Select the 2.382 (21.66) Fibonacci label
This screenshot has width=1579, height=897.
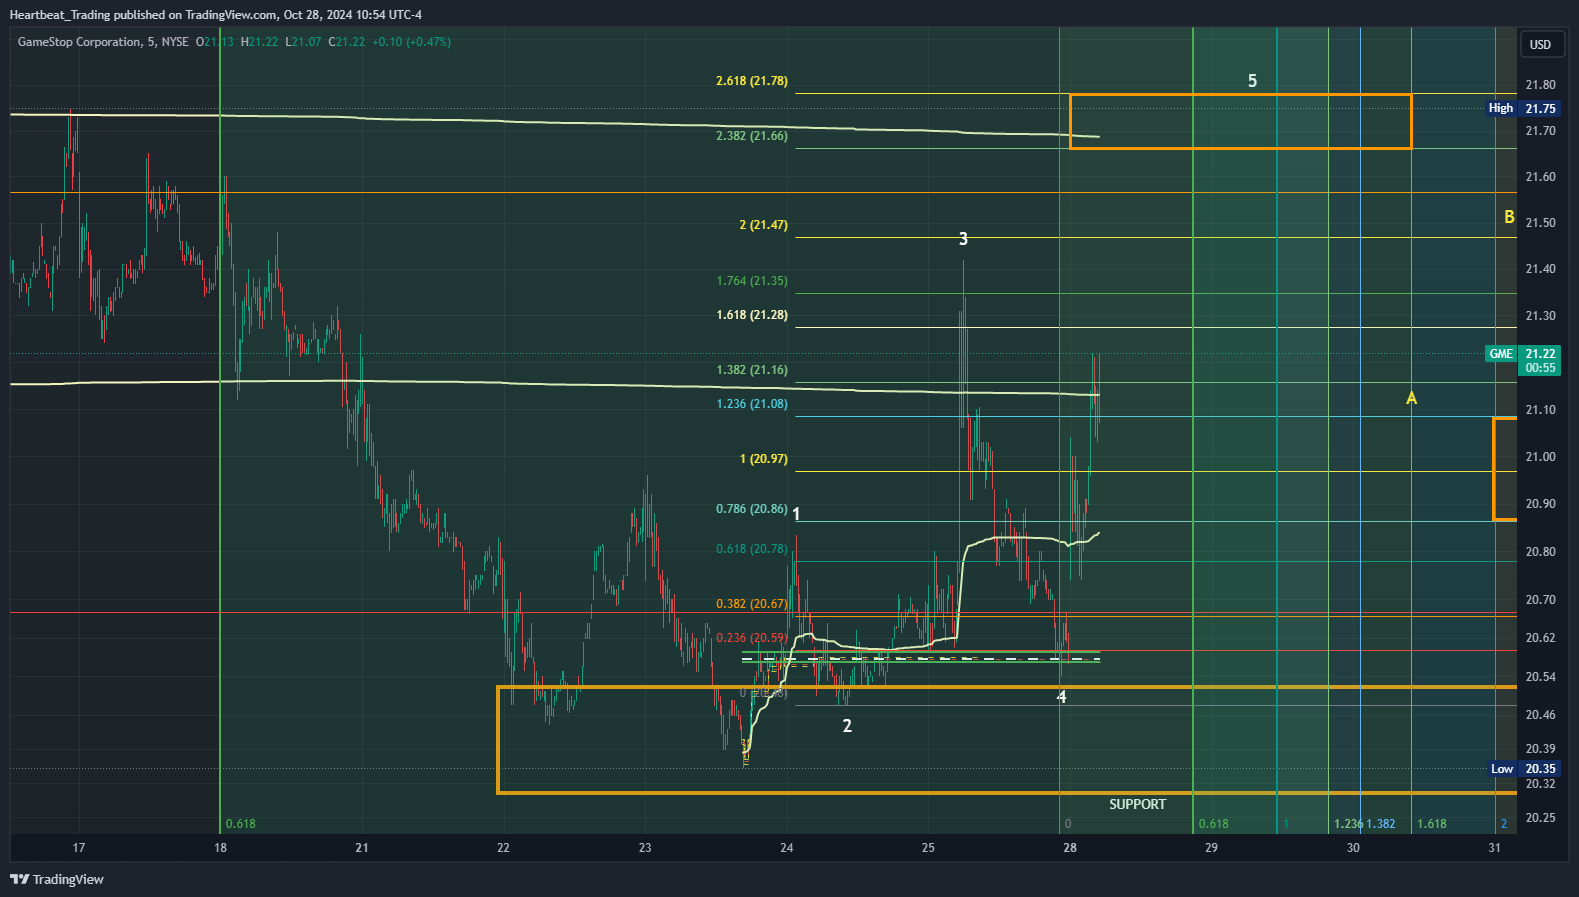click(x=752, y=136)
